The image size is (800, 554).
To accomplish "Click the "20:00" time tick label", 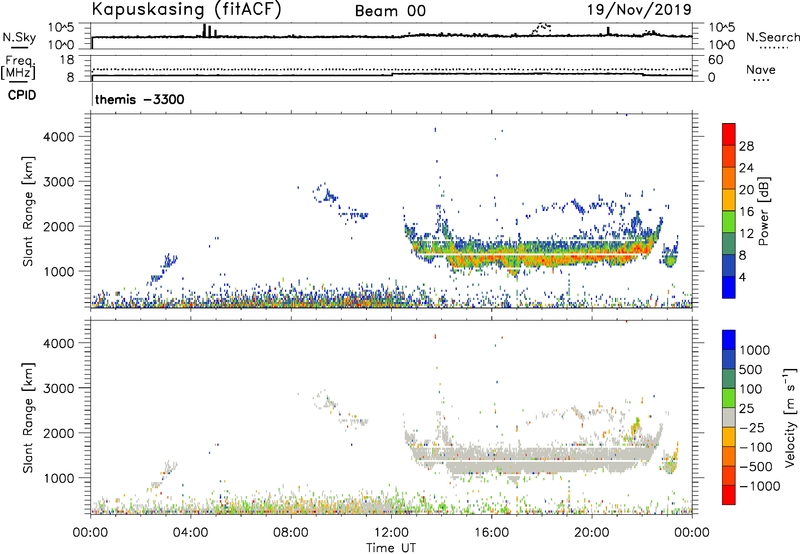I will [x=591, y=532].
